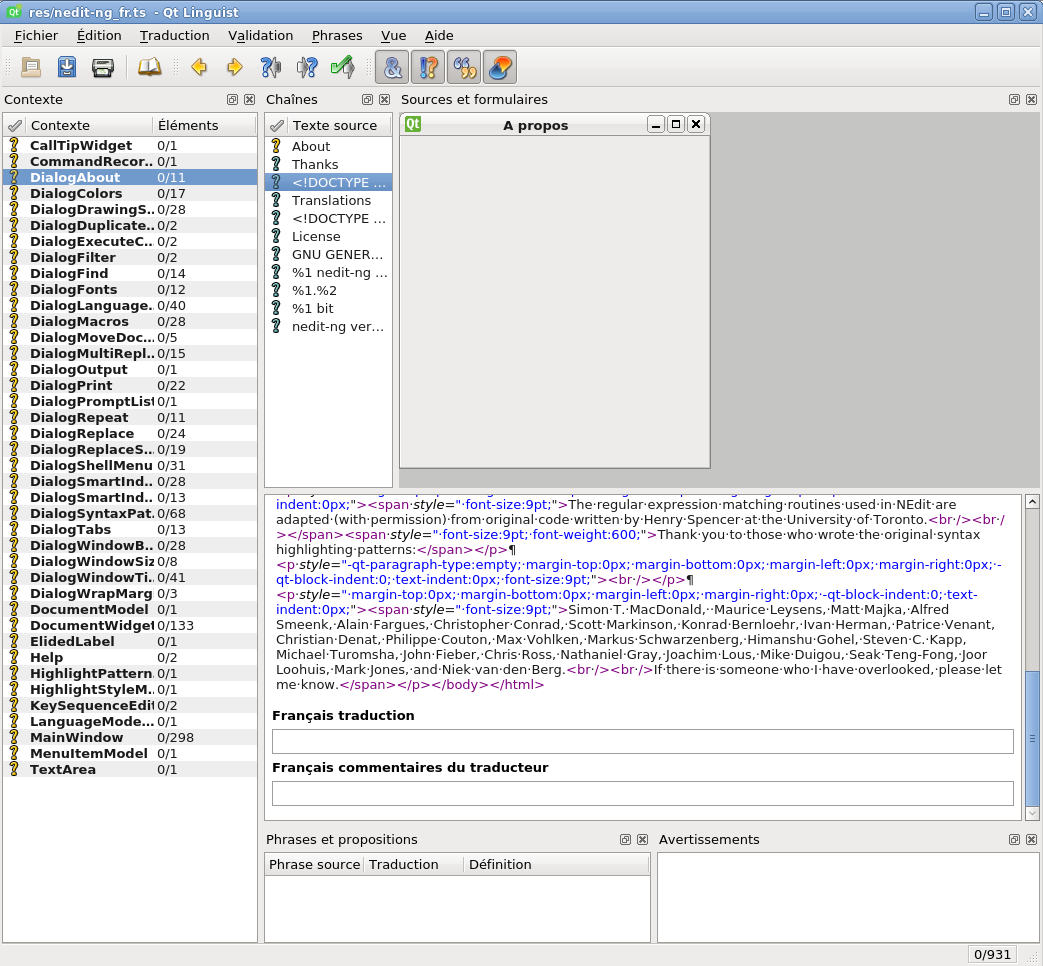The image size is (1043, 966).
Task: Click status icon beside MainWindow context
Action: click(x=13, y=737)
